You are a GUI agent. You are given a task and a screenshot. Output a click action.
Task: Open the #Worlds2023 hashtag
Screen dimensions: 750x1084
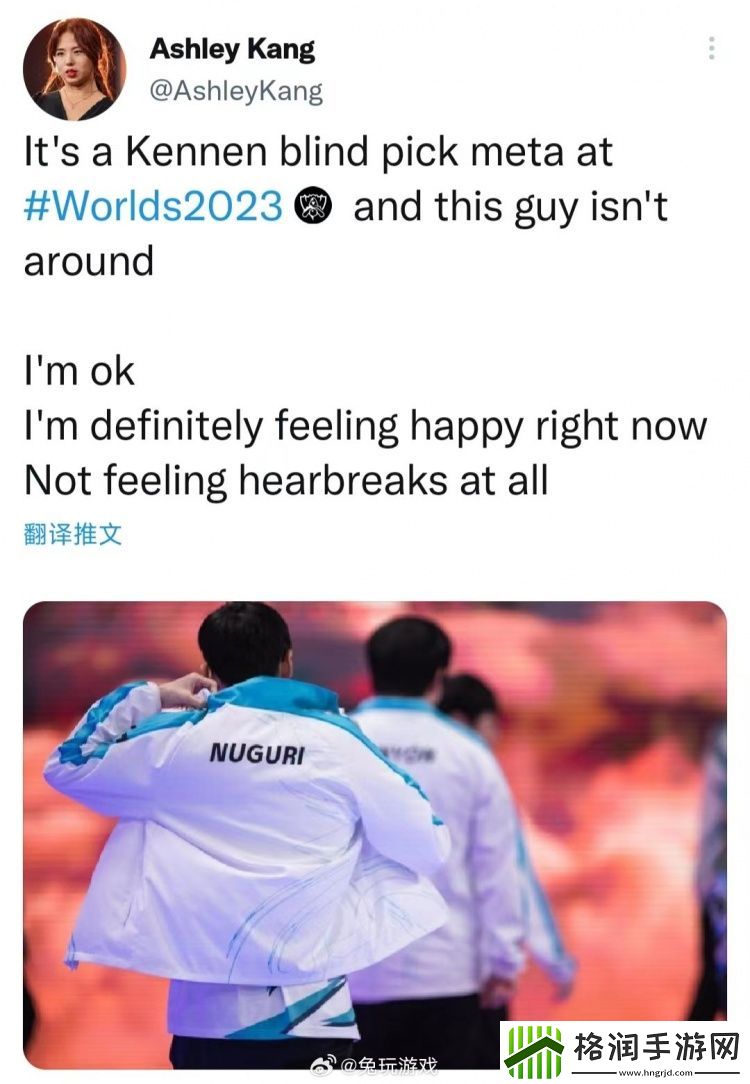(x=153, y=206)
